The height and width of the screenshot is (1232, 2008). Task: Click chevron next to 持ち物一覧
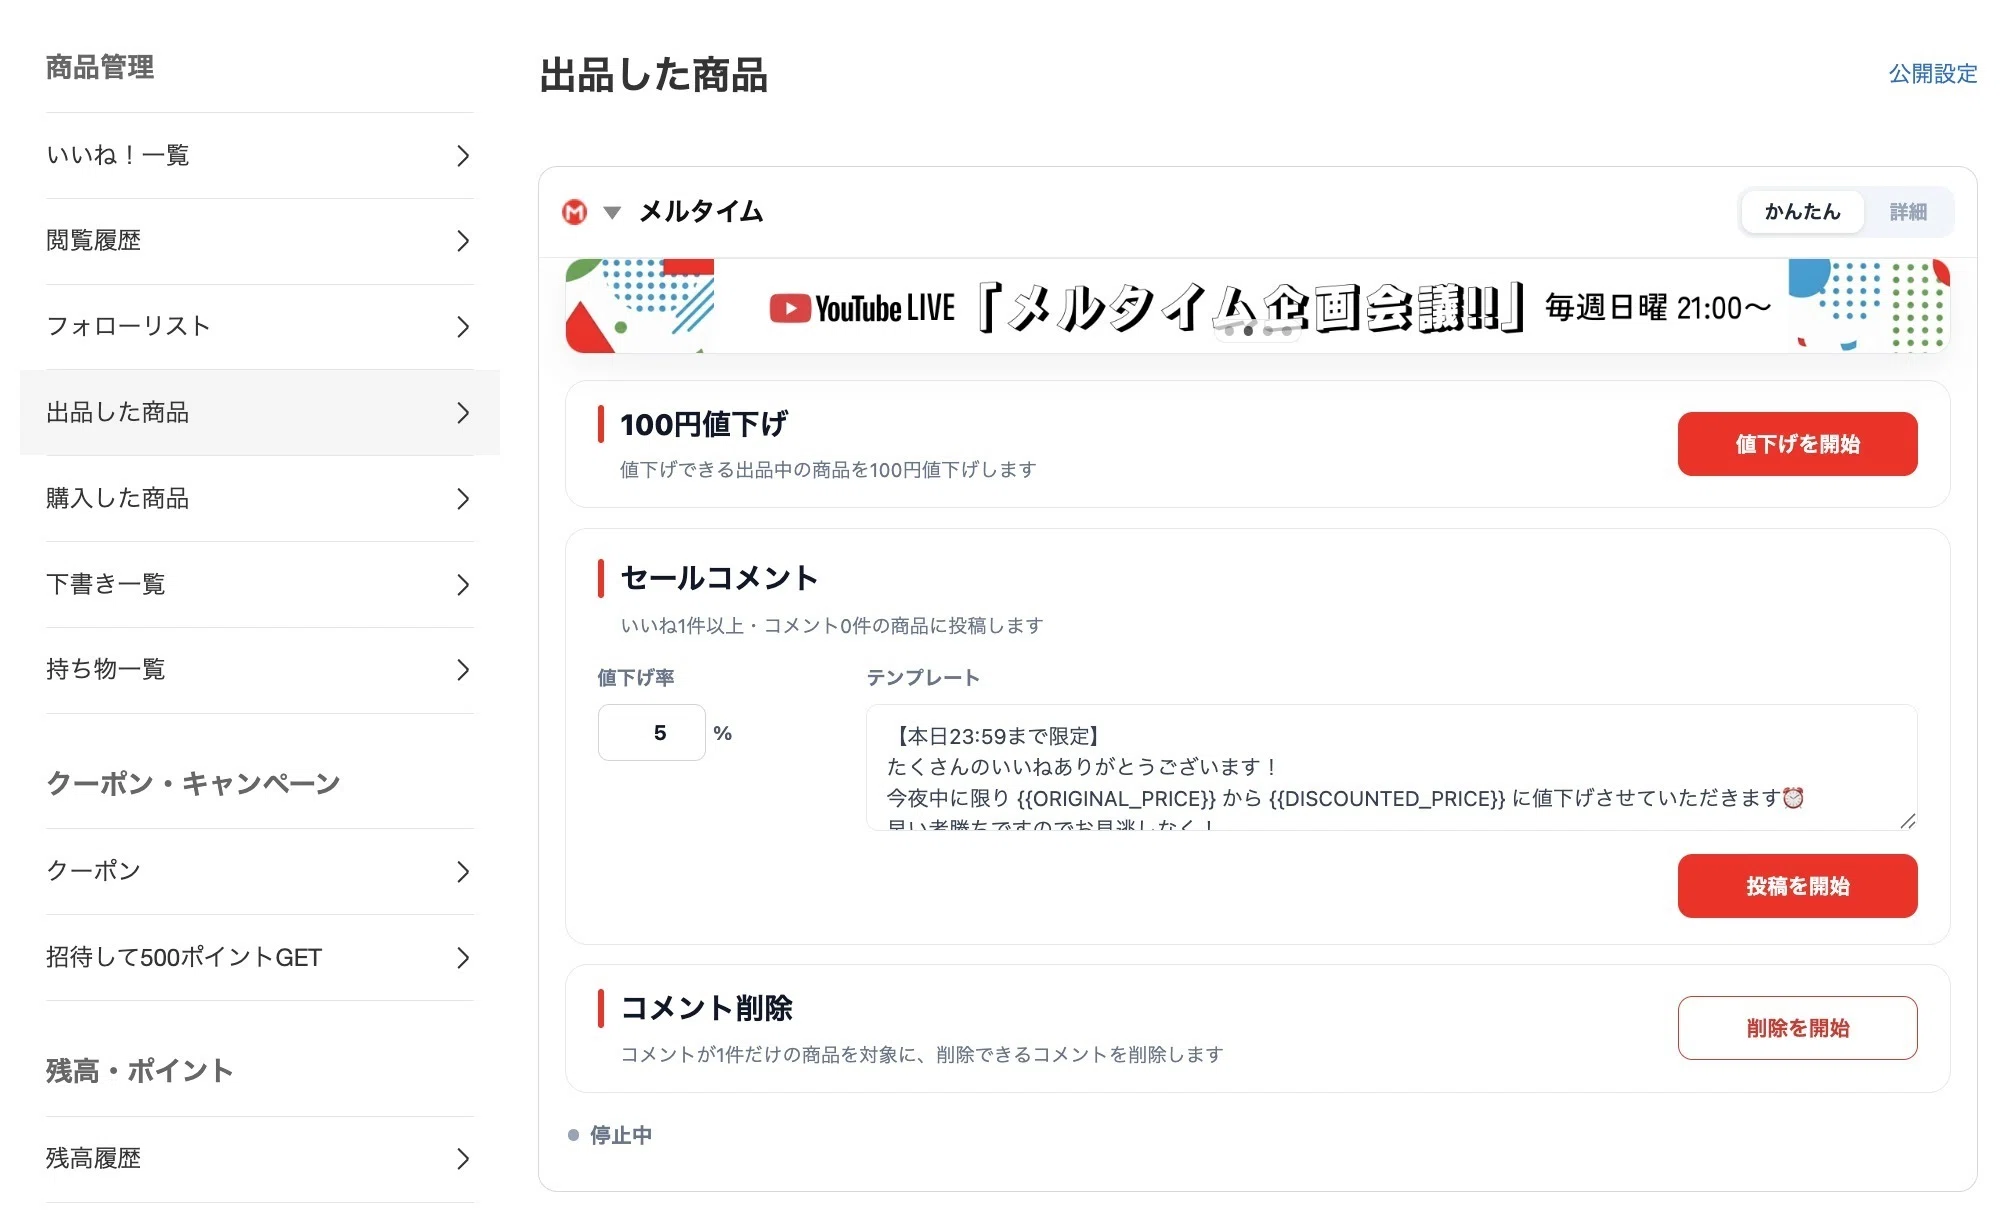[463, 670]
